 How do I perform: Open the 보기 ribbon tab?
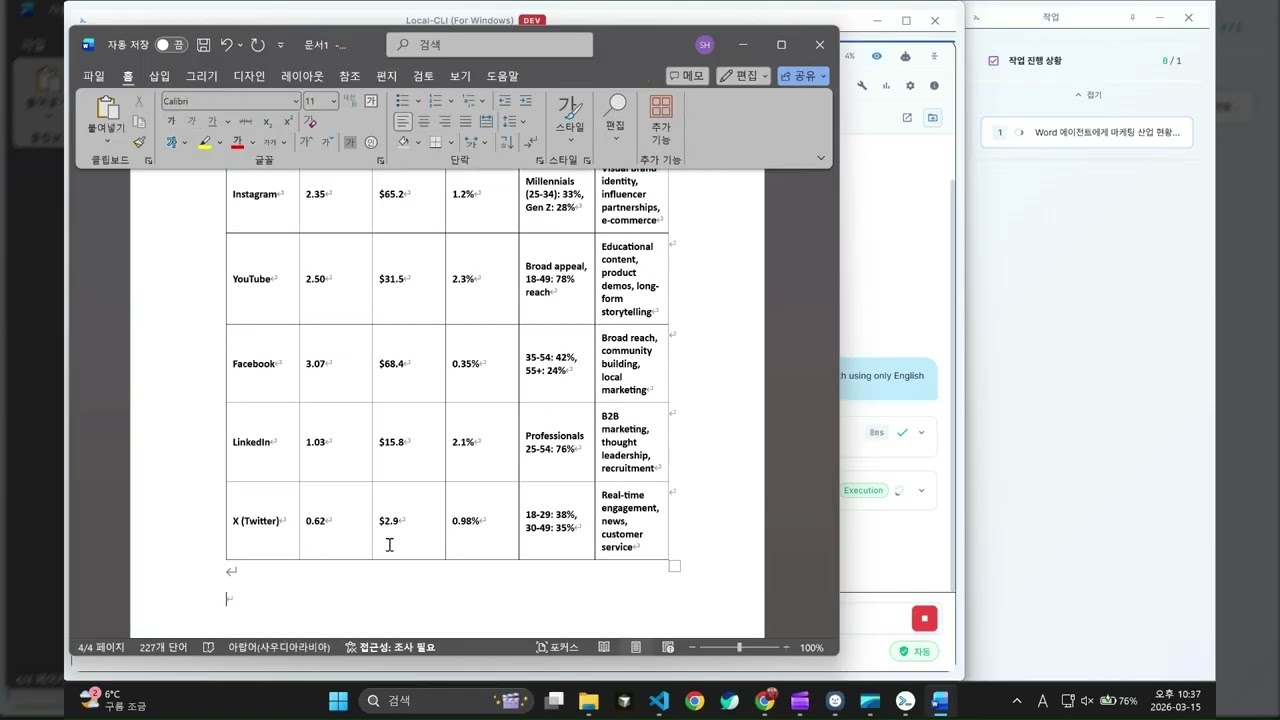click(x=460, y=76)
